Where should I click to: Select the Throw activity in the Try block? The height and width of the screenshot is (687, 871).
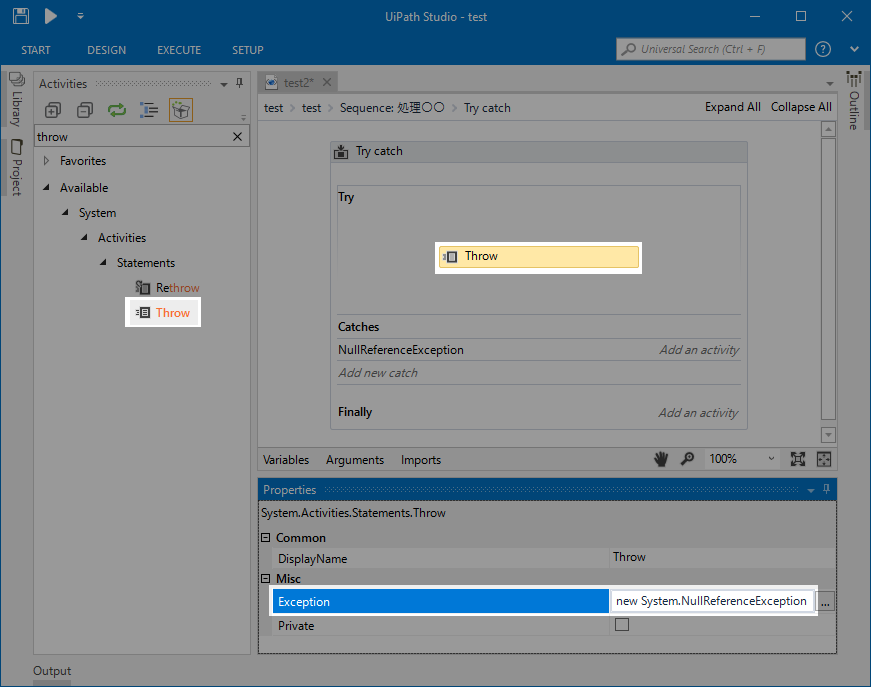(539, 257)
